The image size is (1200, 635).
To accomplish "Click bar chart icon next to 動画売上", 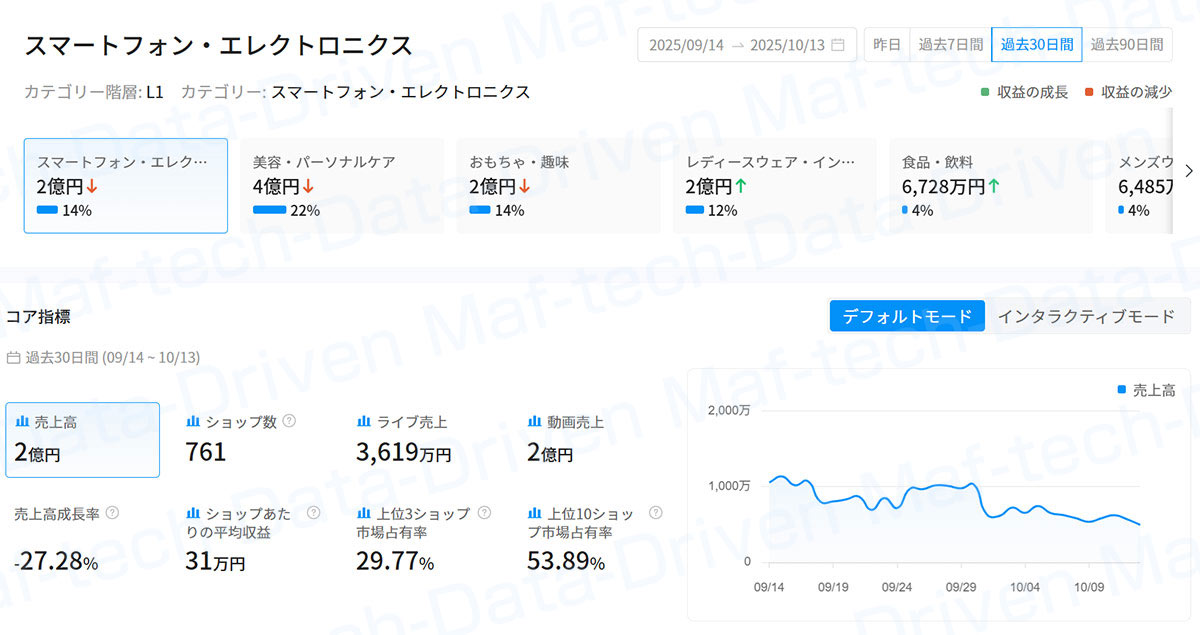I will tap(535, 422).
